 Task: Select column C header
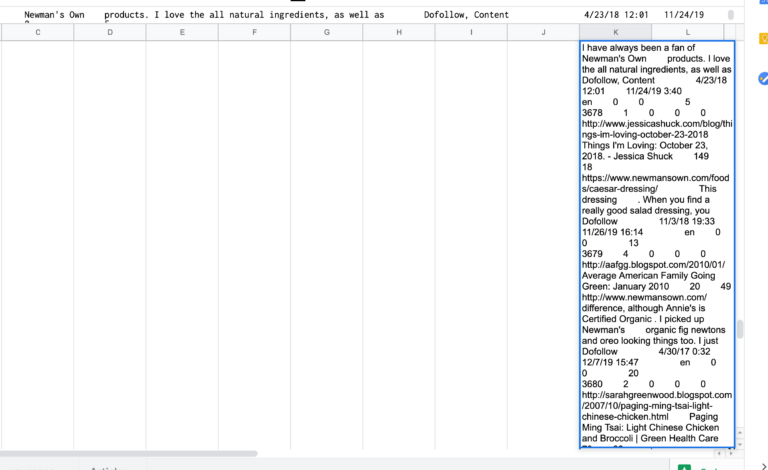tap(38, 33)
